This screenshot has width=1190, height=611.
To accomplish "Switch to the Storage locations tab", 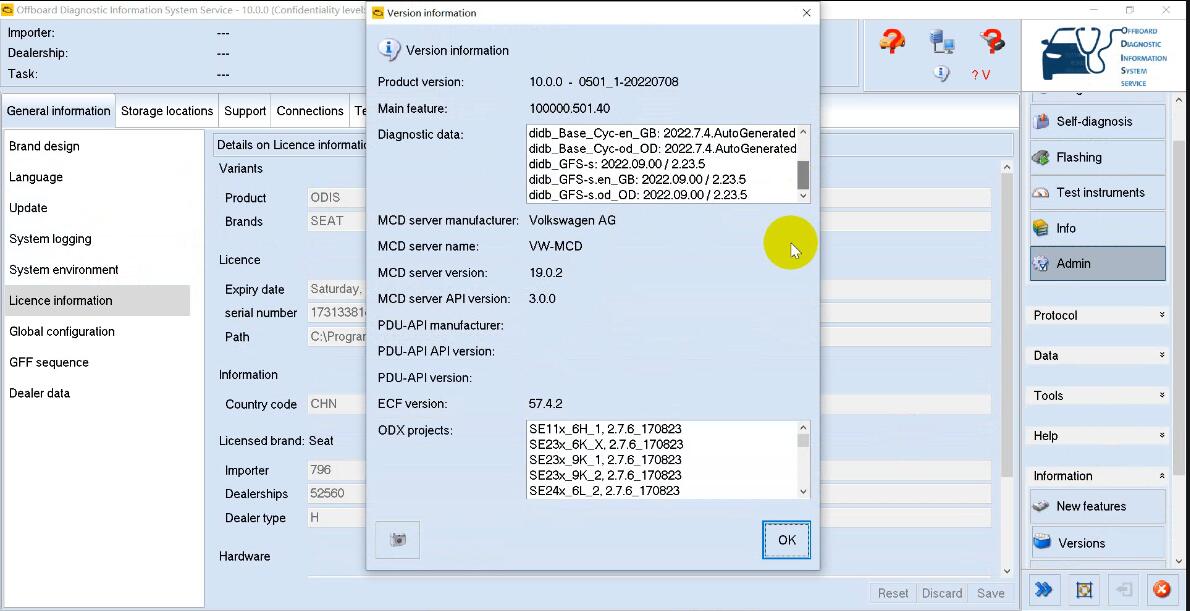I will 167,111.
